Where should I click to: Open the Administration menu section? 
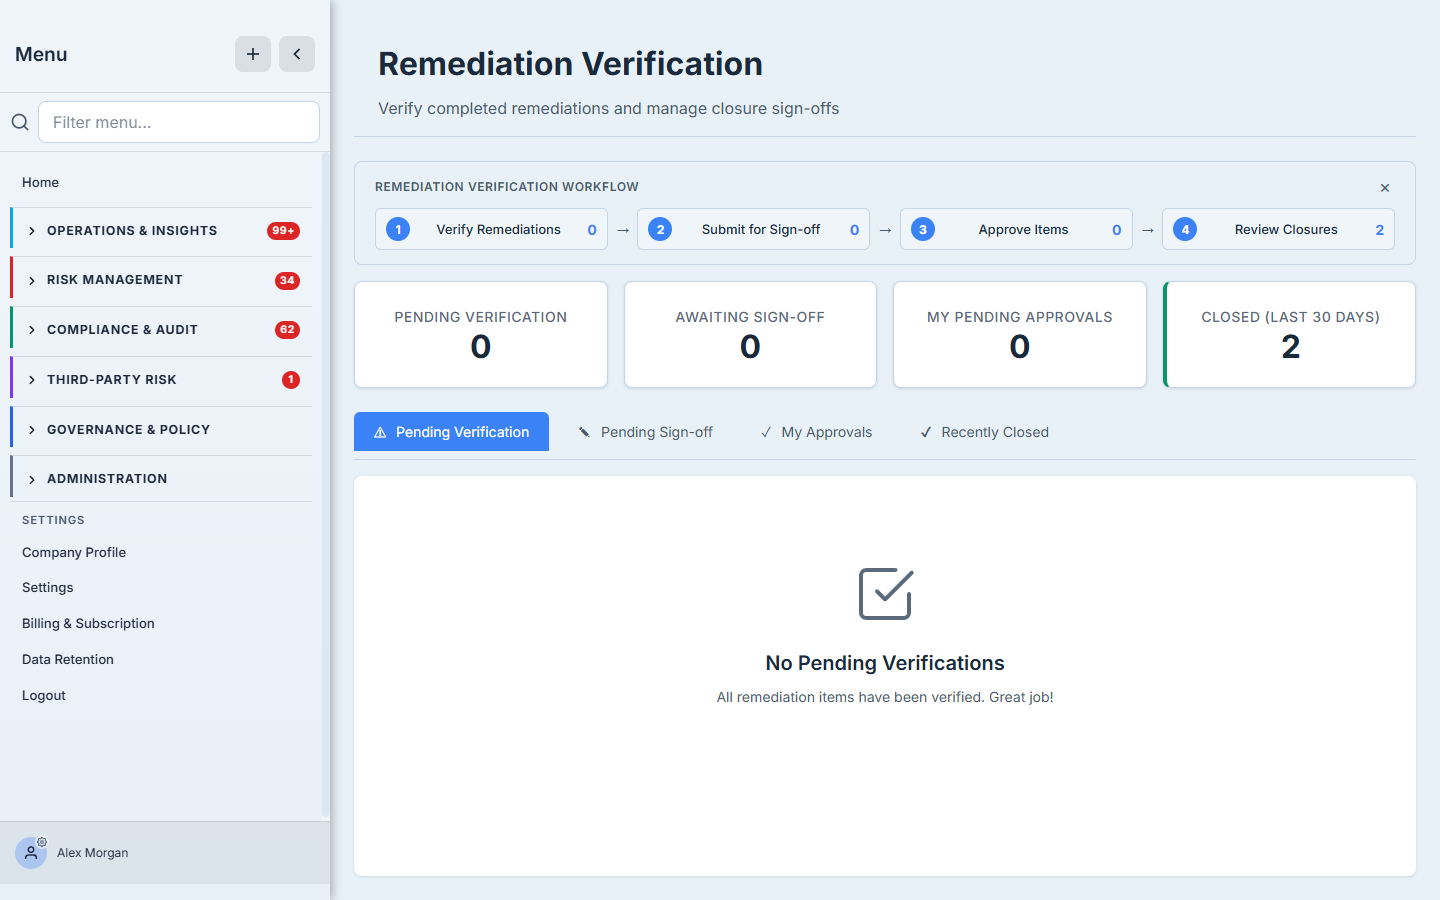pos(161,479)
